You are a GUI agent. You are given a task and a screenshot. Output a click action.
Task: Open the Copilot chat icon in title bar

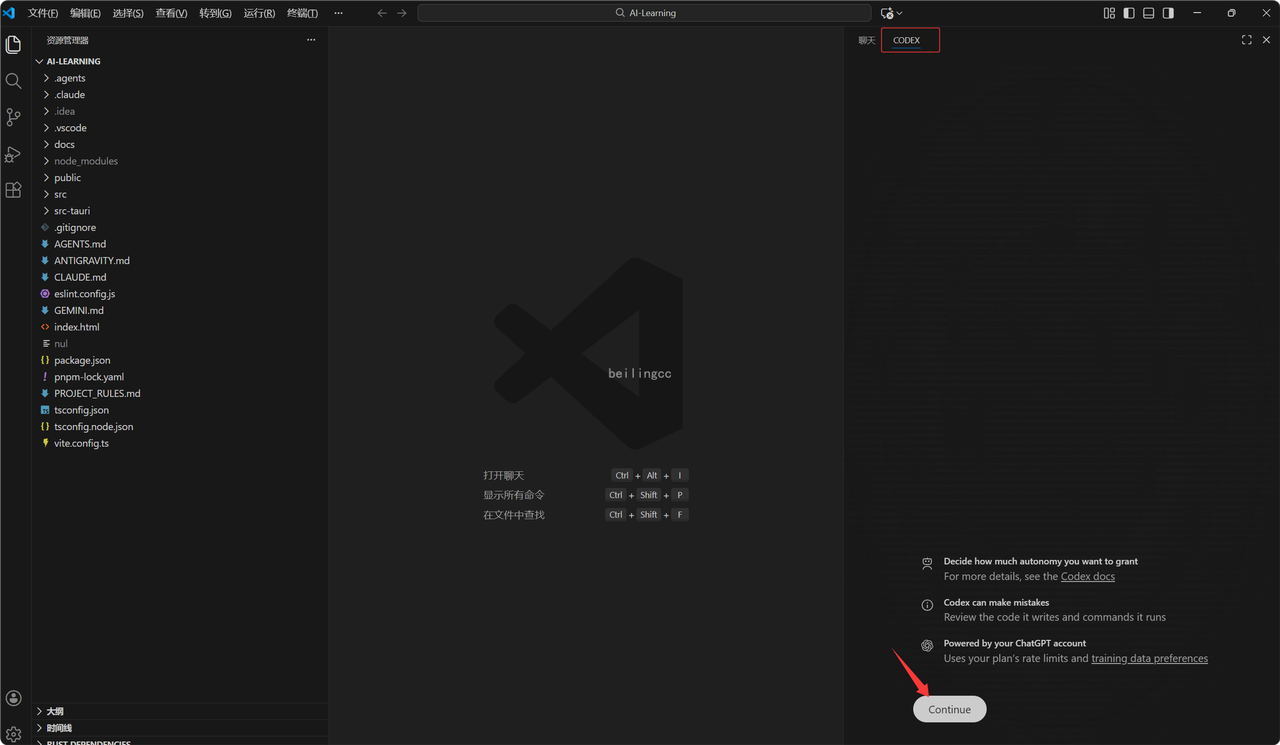[x=886, y=13]
